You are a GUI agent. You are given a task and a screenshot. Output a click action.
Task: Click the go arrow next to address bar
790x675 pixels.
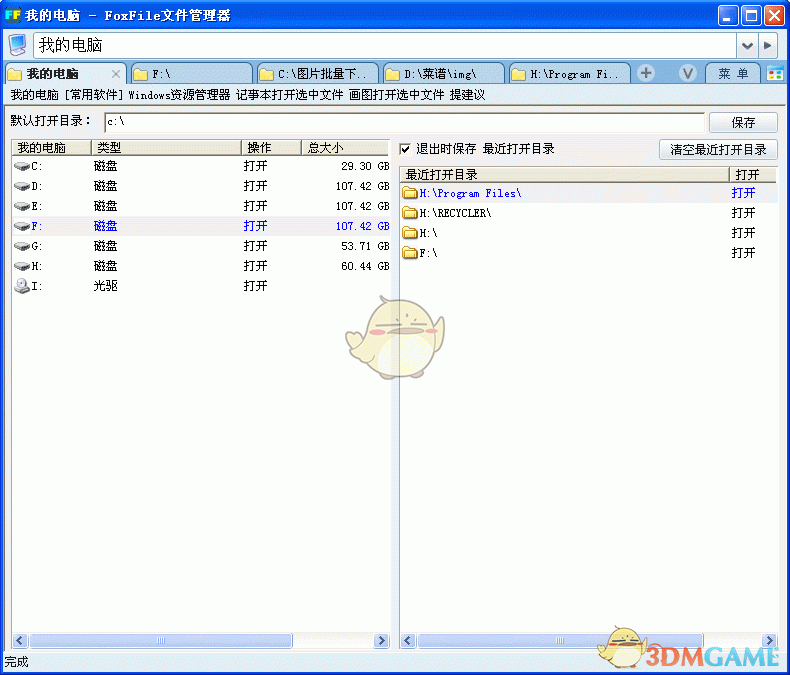pyautogui.click(x=767, y=45)
